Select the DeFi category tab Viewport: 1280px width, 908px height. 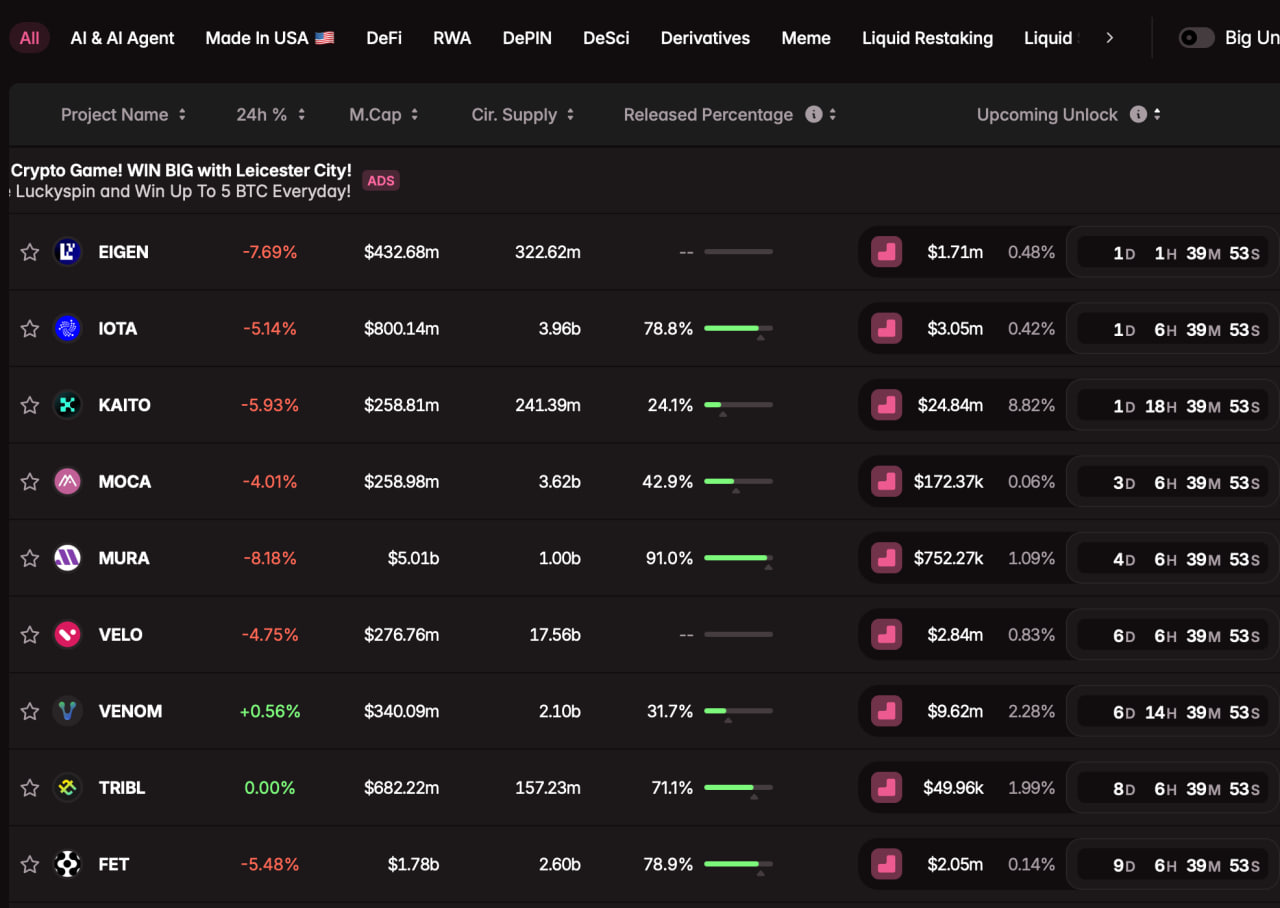[384, 38]
